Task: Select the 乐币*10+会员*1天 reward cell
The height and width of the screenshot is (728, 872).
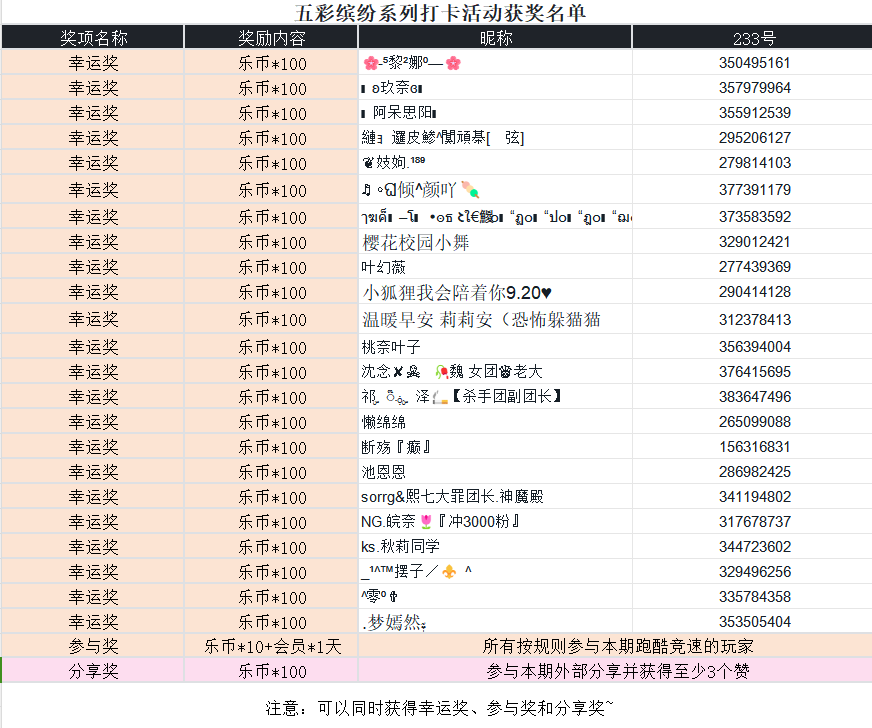Action: tap(271, 647)
